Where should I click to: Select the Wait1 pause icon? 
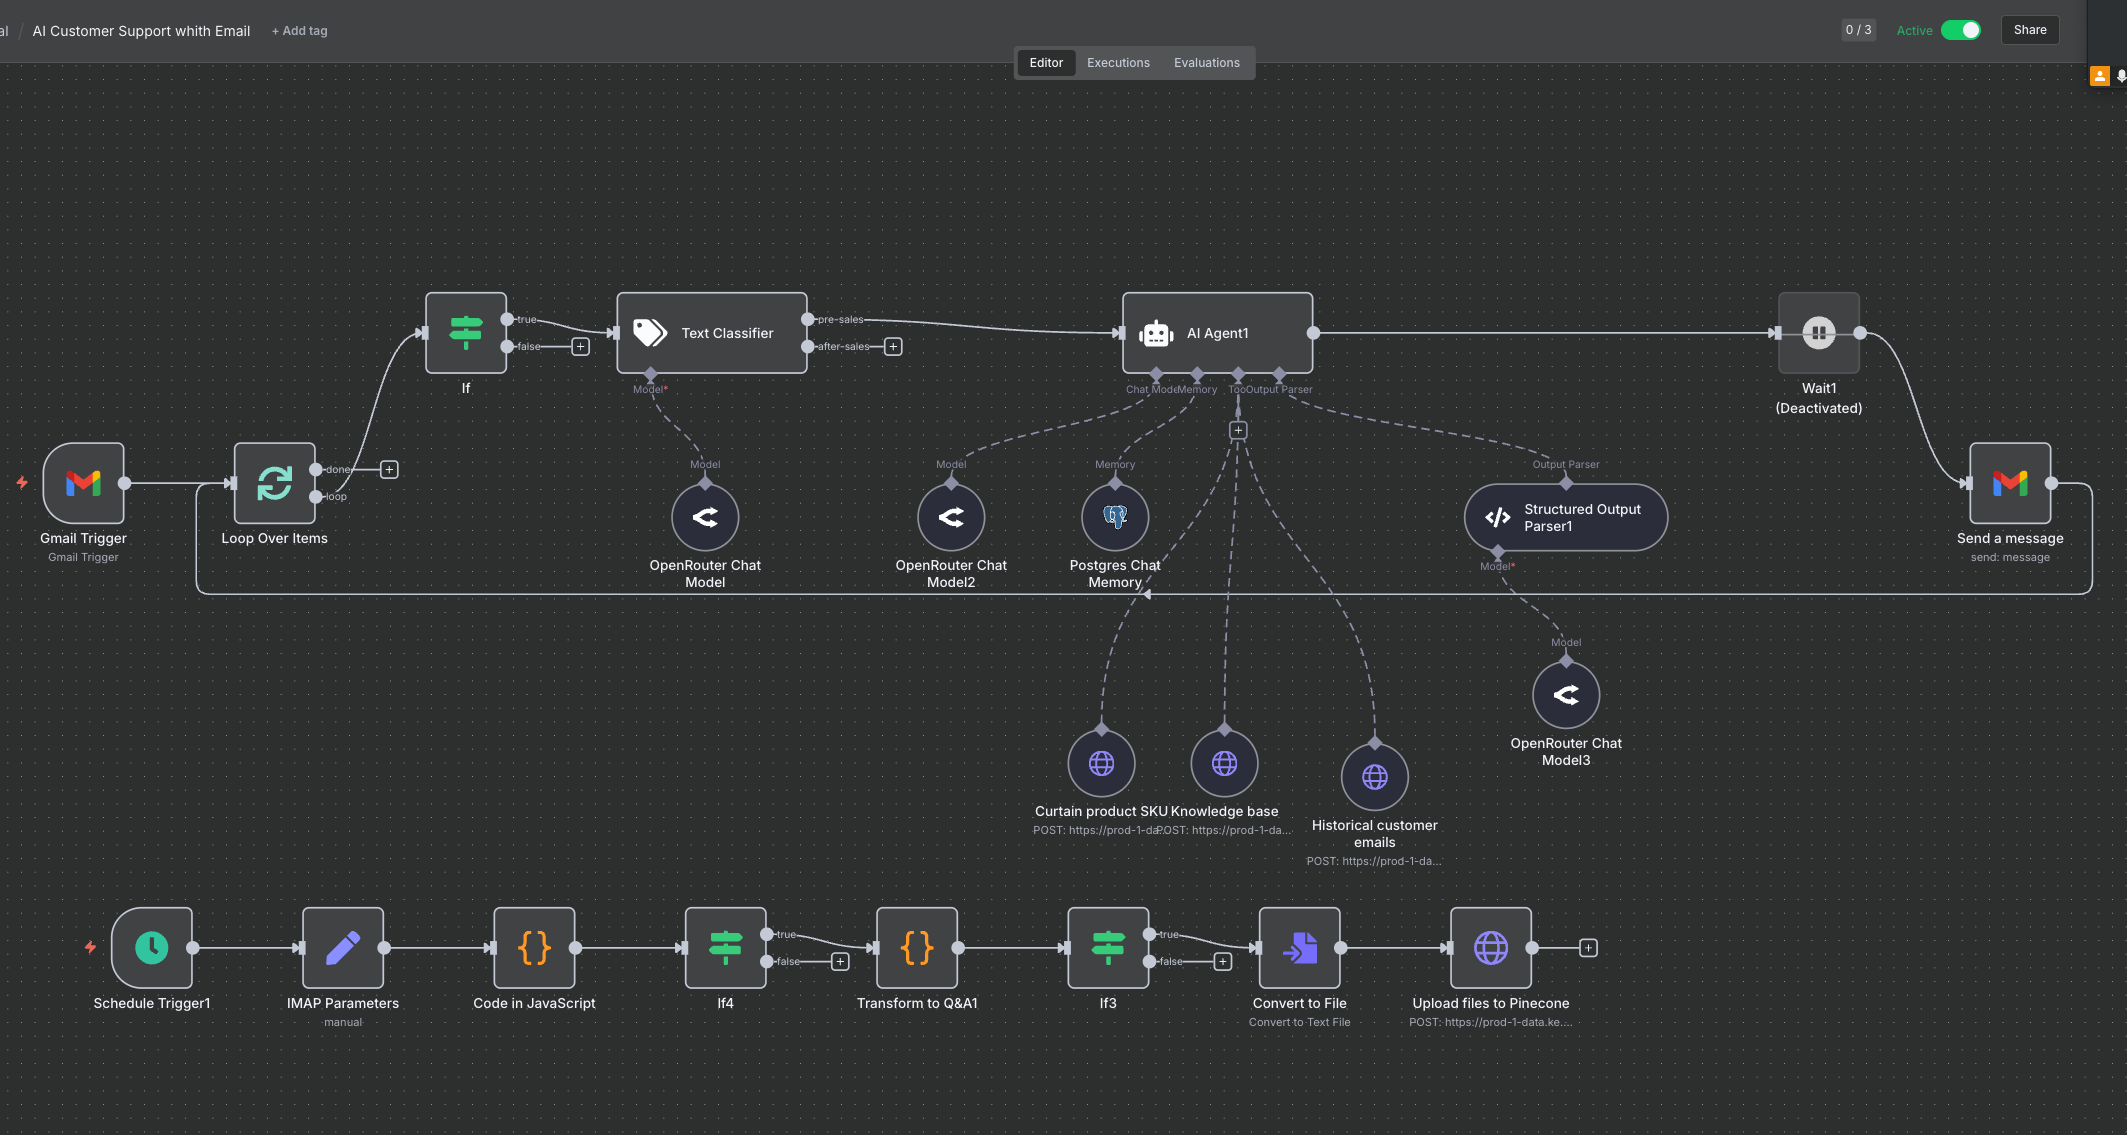(1818, 333)
